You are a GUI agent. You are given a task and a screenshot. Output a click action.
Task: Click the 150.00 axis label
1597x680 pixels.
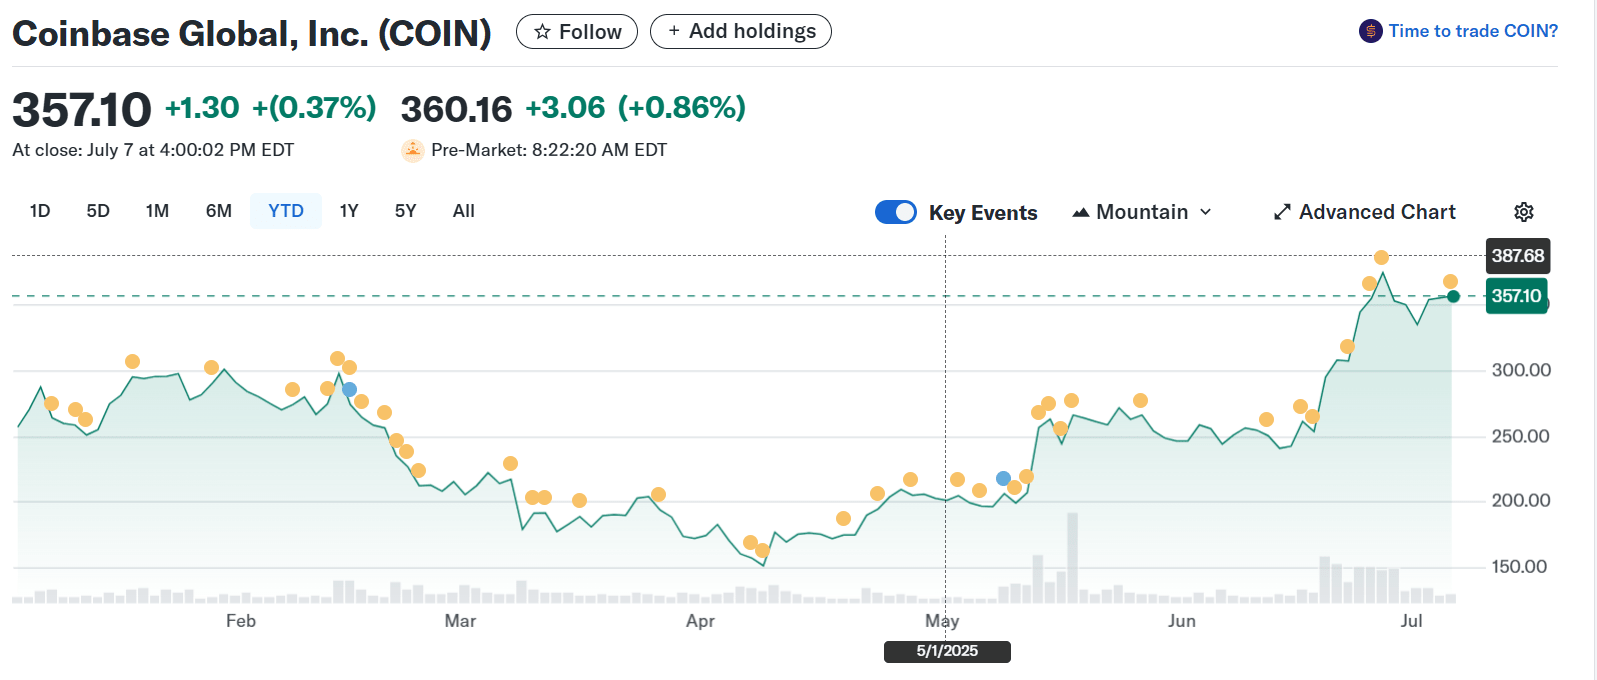tap(1520, 567)
